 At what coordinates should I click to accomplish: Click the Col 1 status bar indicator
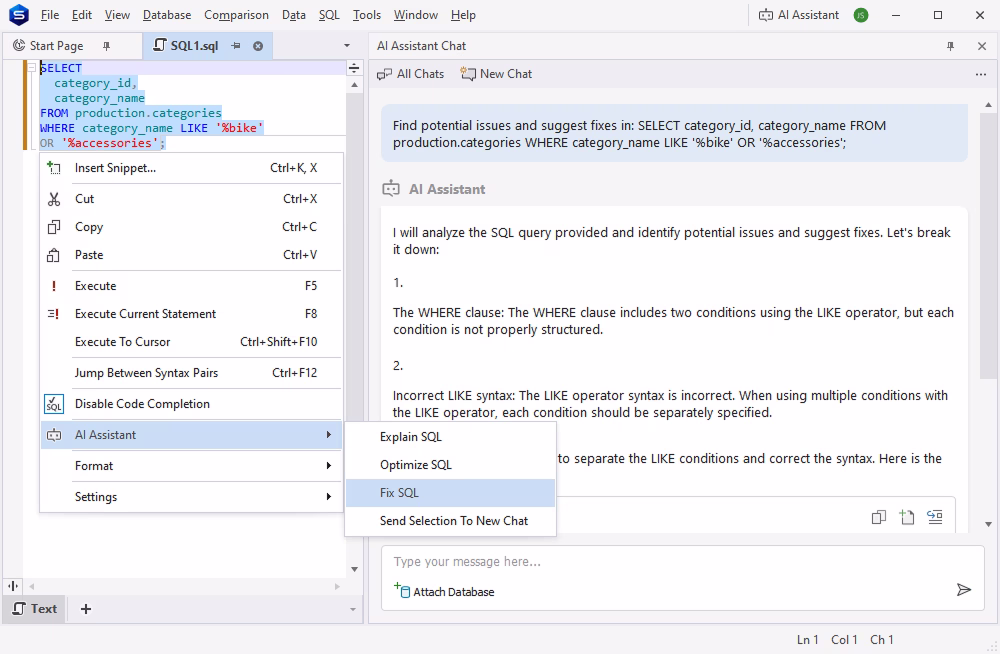tap(844, 639)
